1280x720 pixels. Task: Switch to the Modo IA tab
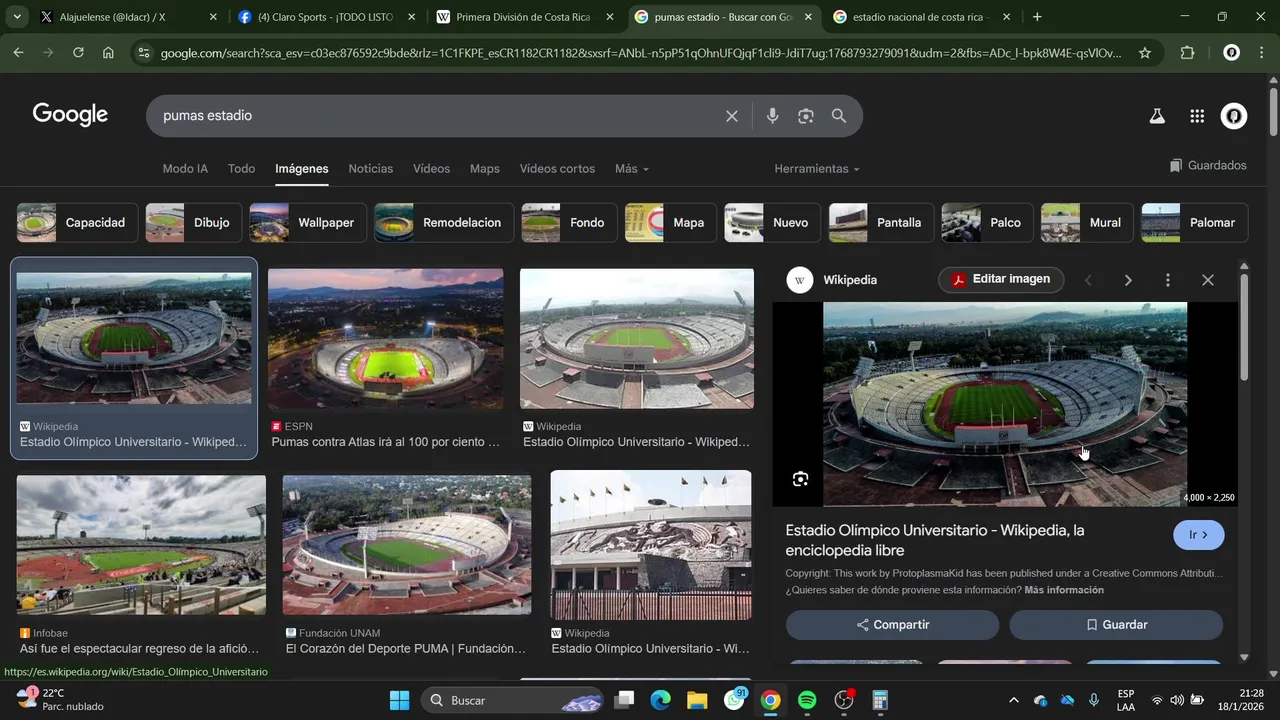(x=185, y=169)
